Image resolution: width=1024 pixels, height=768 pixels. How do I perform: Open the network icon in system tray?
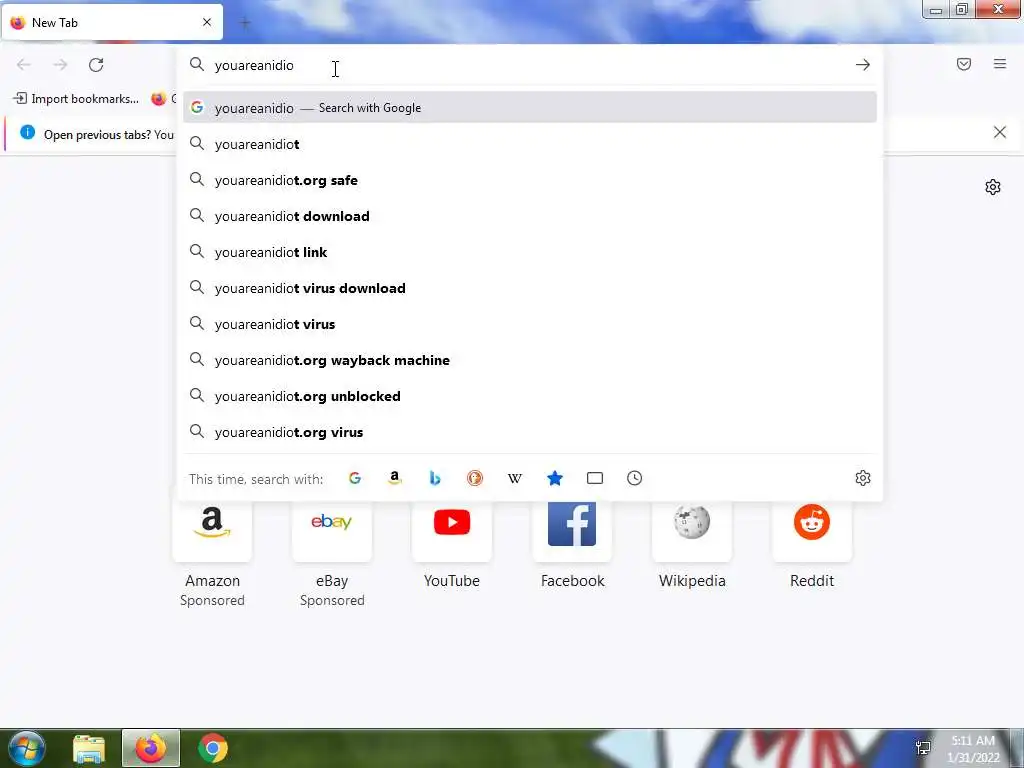click(x=923, y=748)
